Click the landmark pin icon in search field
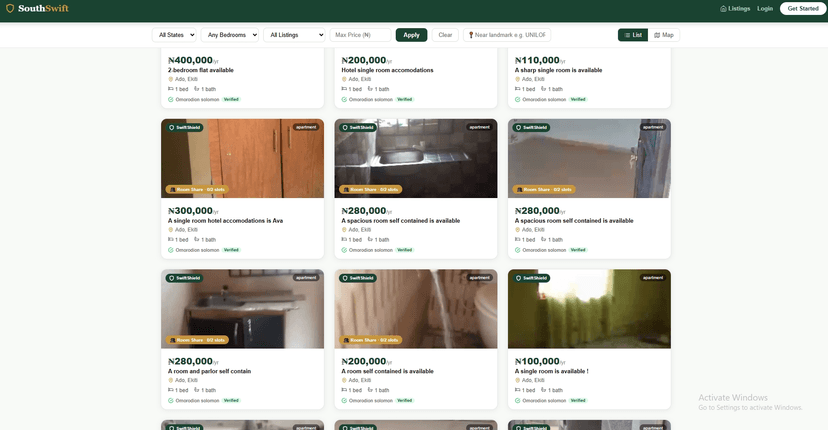Screen dimensions: 828x430 [471, 35]
